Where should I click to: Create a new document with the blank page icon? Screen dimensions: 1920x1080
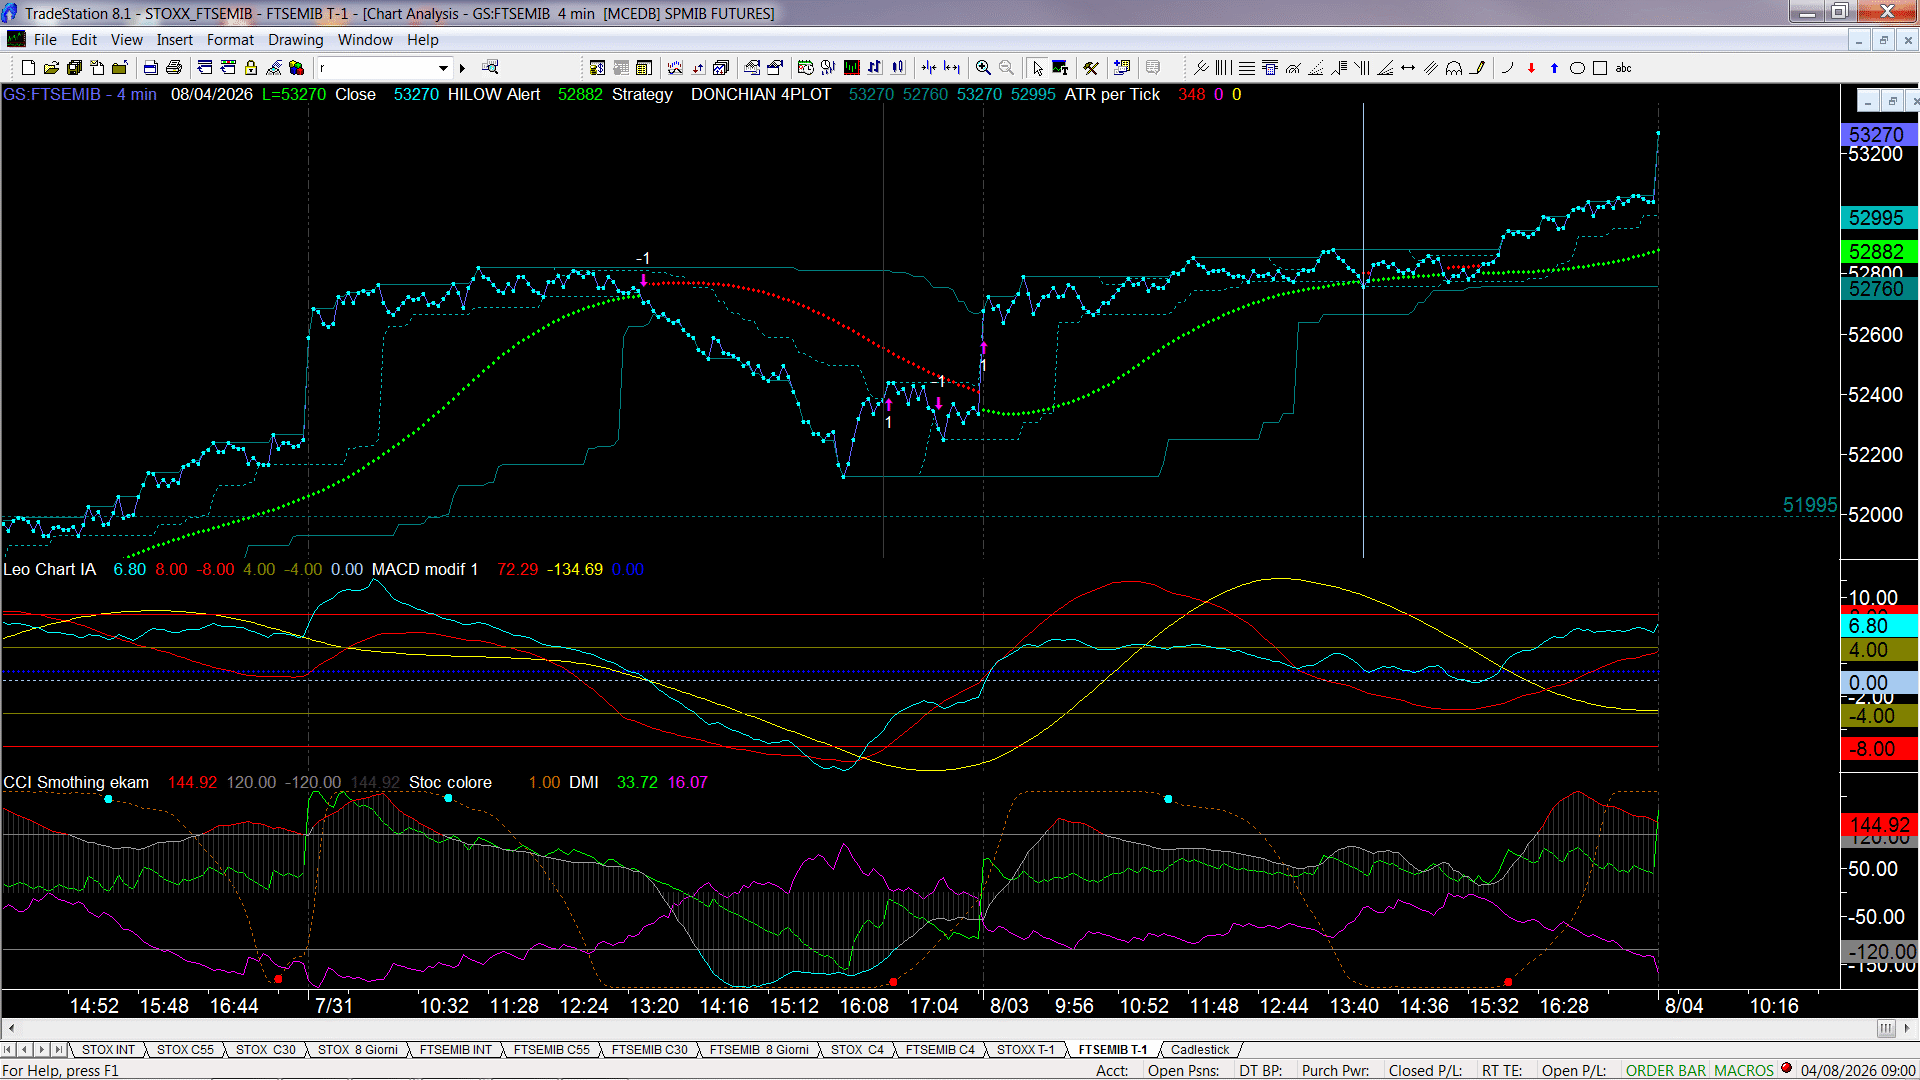pos(28,68)
